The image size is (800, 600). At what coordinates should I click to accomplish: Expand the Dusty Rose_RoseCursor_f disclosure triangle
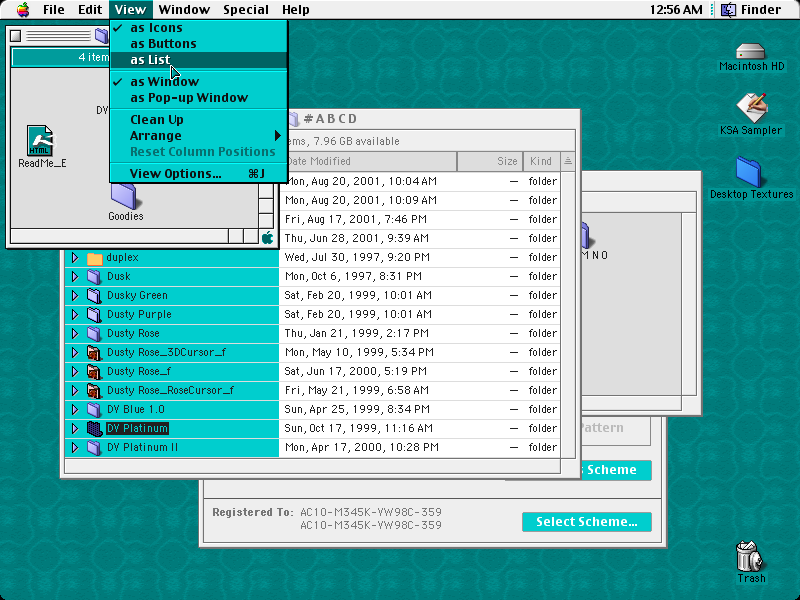point(75,390)
